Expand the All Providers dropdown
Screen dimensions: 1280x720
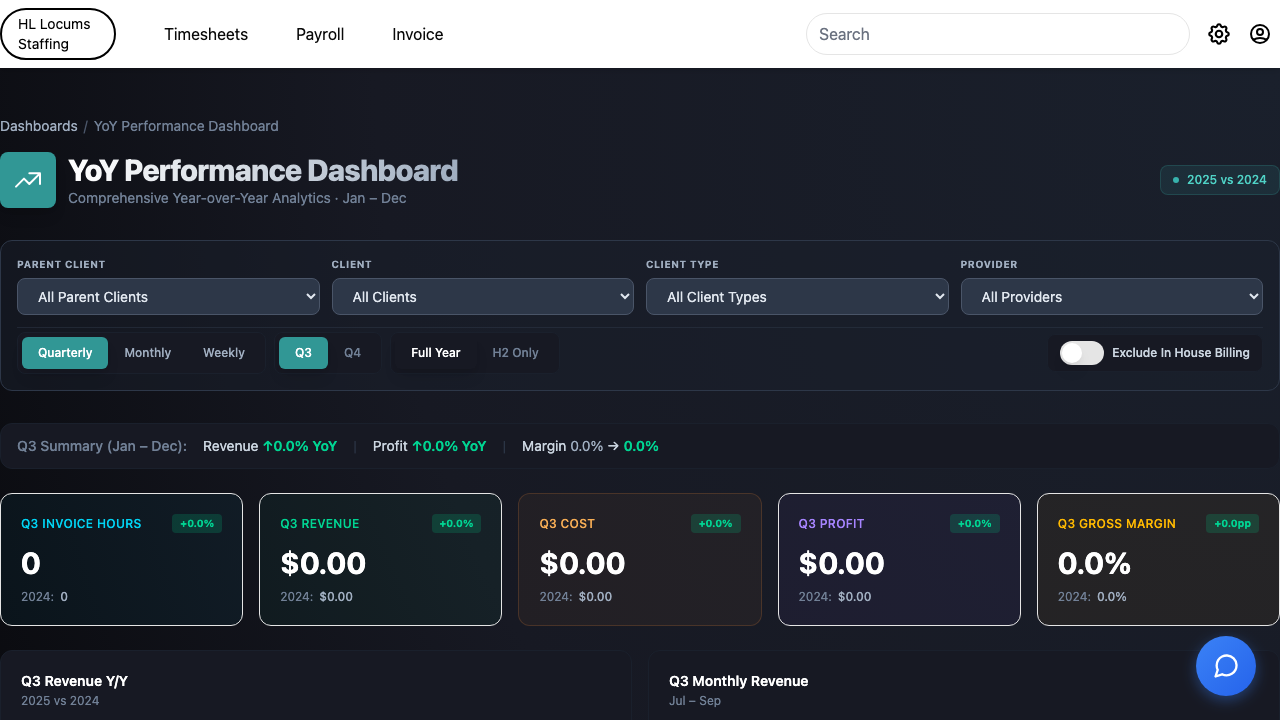(1112, 297)
